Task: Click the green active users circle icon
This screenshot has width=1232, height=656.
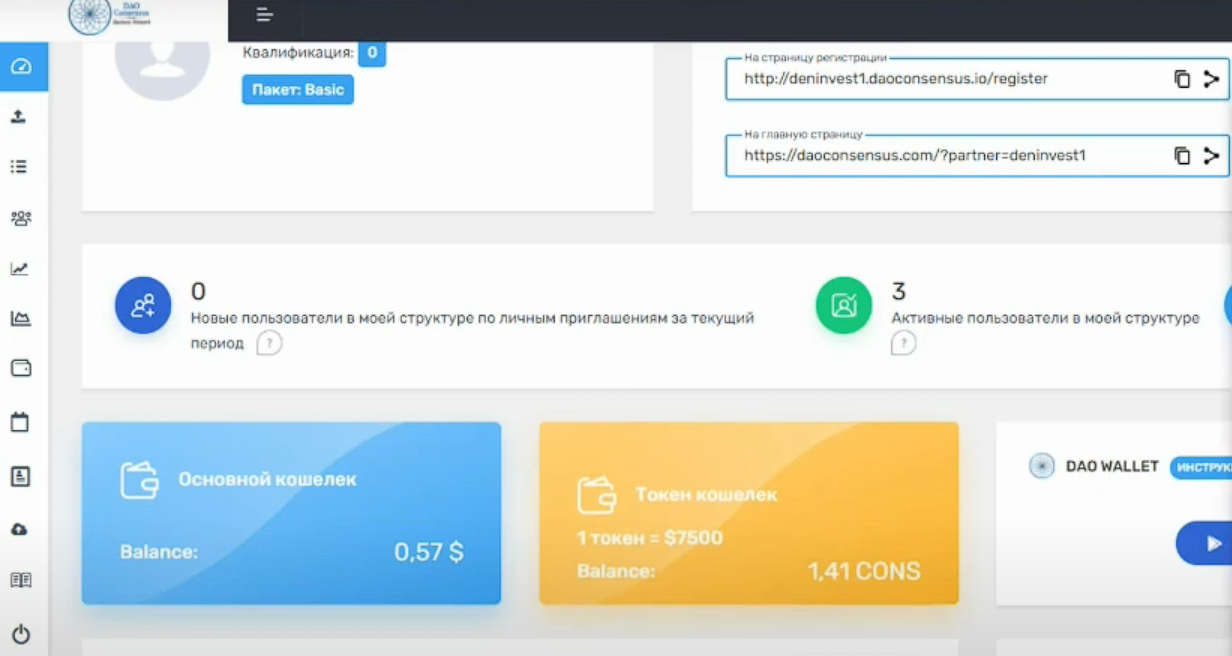Action: [x=845, y=305]
